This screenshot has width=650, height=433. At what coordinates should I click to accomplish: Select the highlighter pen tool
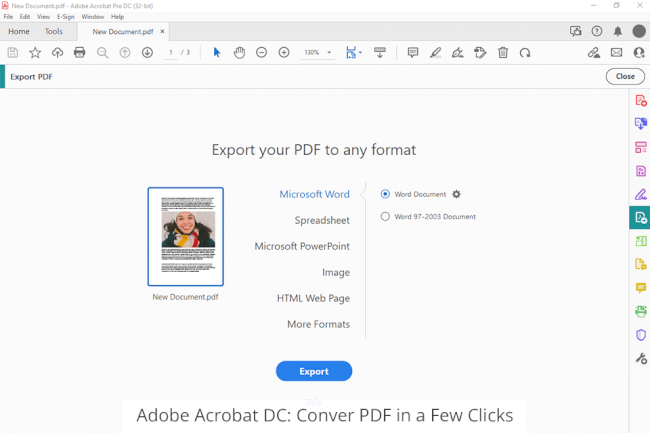pyautogui.click(x=435, y=53)
